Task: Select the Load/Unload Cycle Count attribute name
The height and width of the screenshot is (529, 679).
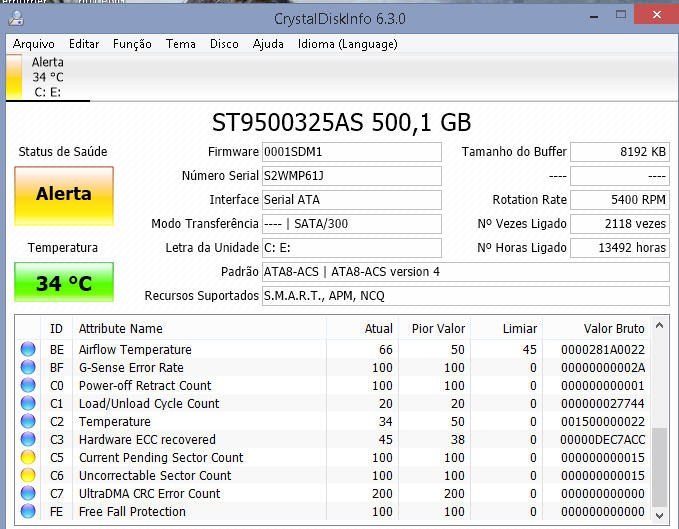Action: click(149, 403)
